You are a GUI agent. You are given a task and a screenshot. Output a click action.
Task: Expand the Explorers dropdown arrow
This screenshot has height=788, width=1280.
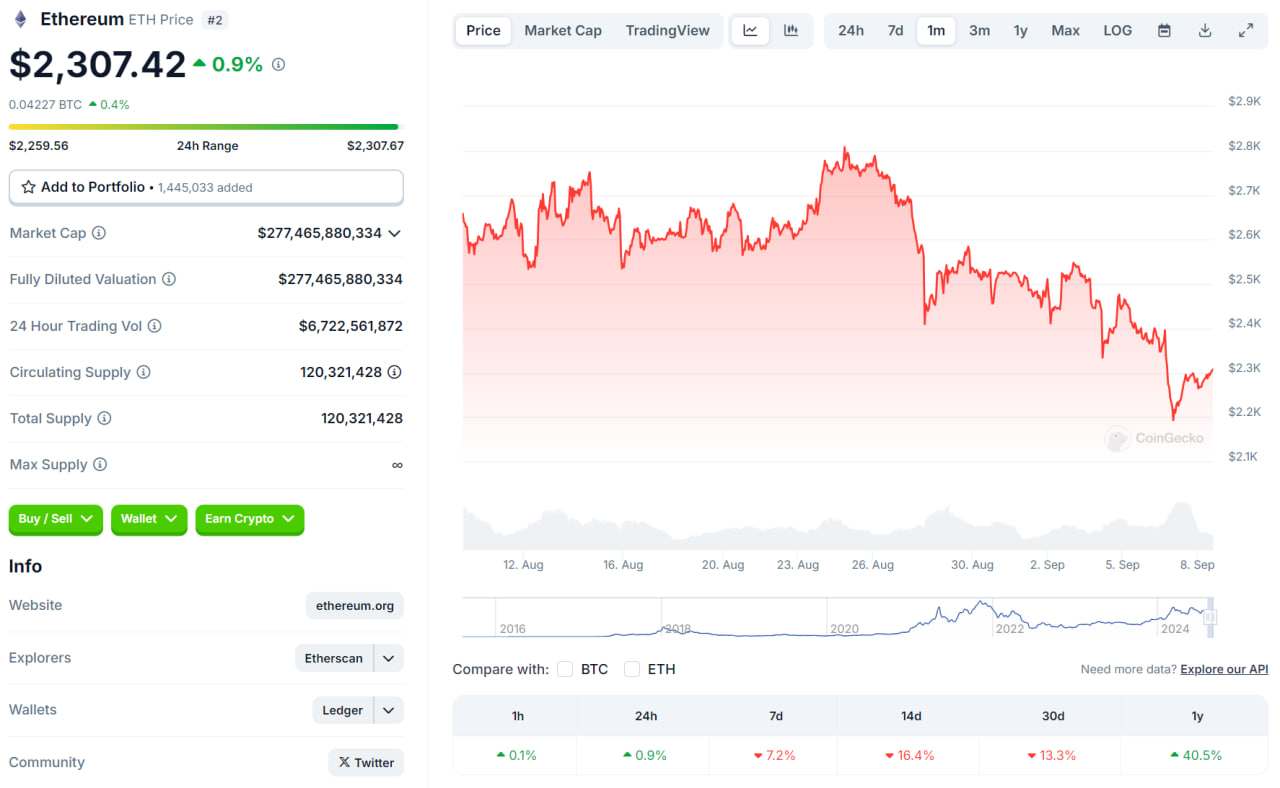(389, 658)
